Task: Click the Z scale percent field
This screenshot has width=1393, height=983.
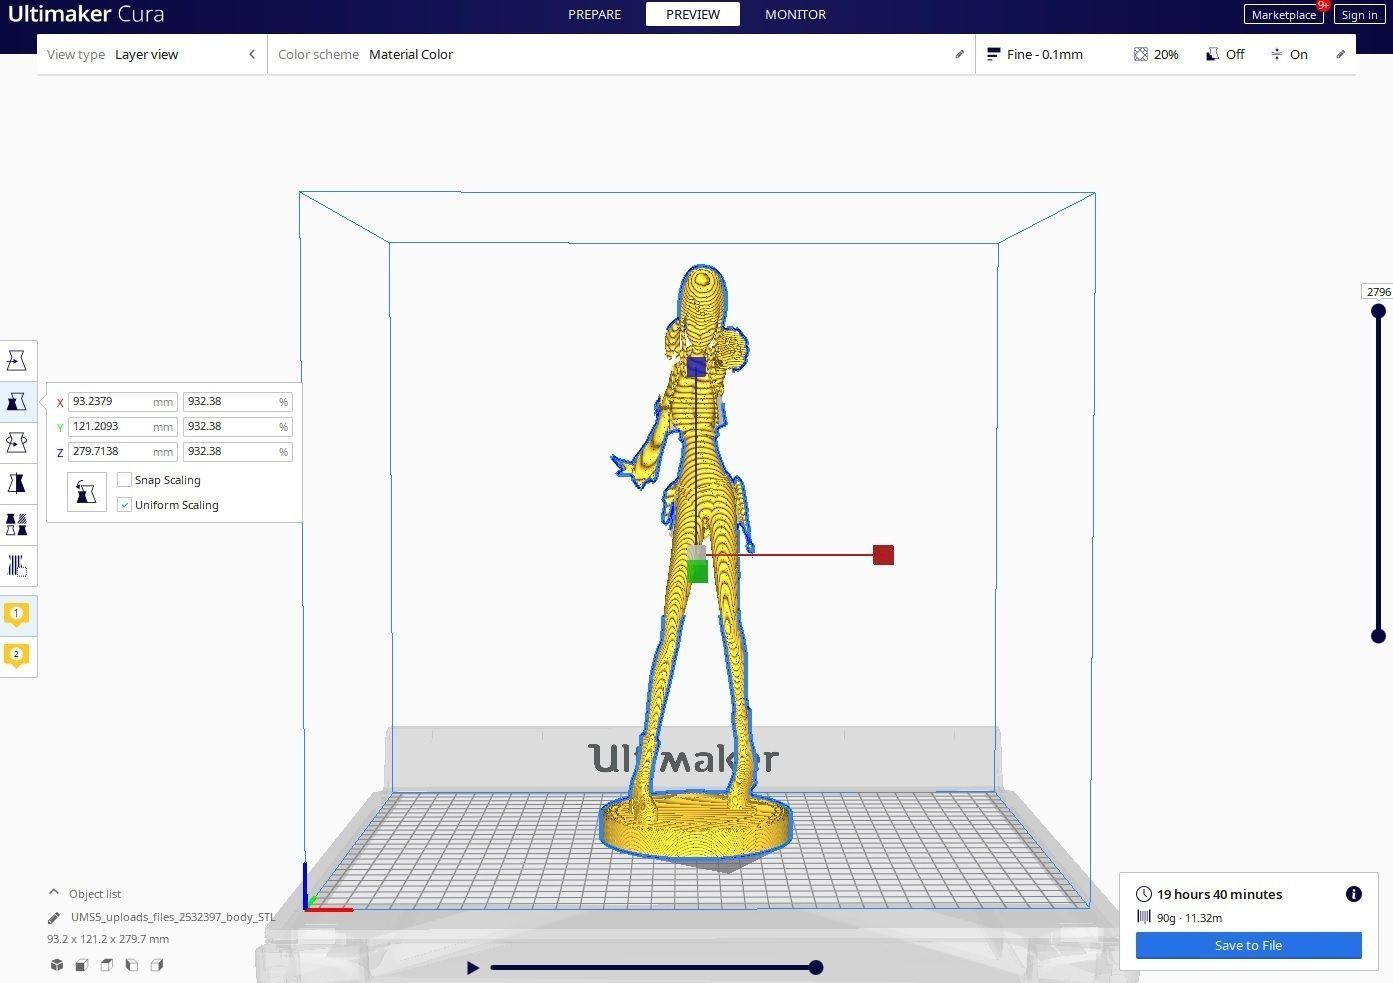Action: [237, 452]
